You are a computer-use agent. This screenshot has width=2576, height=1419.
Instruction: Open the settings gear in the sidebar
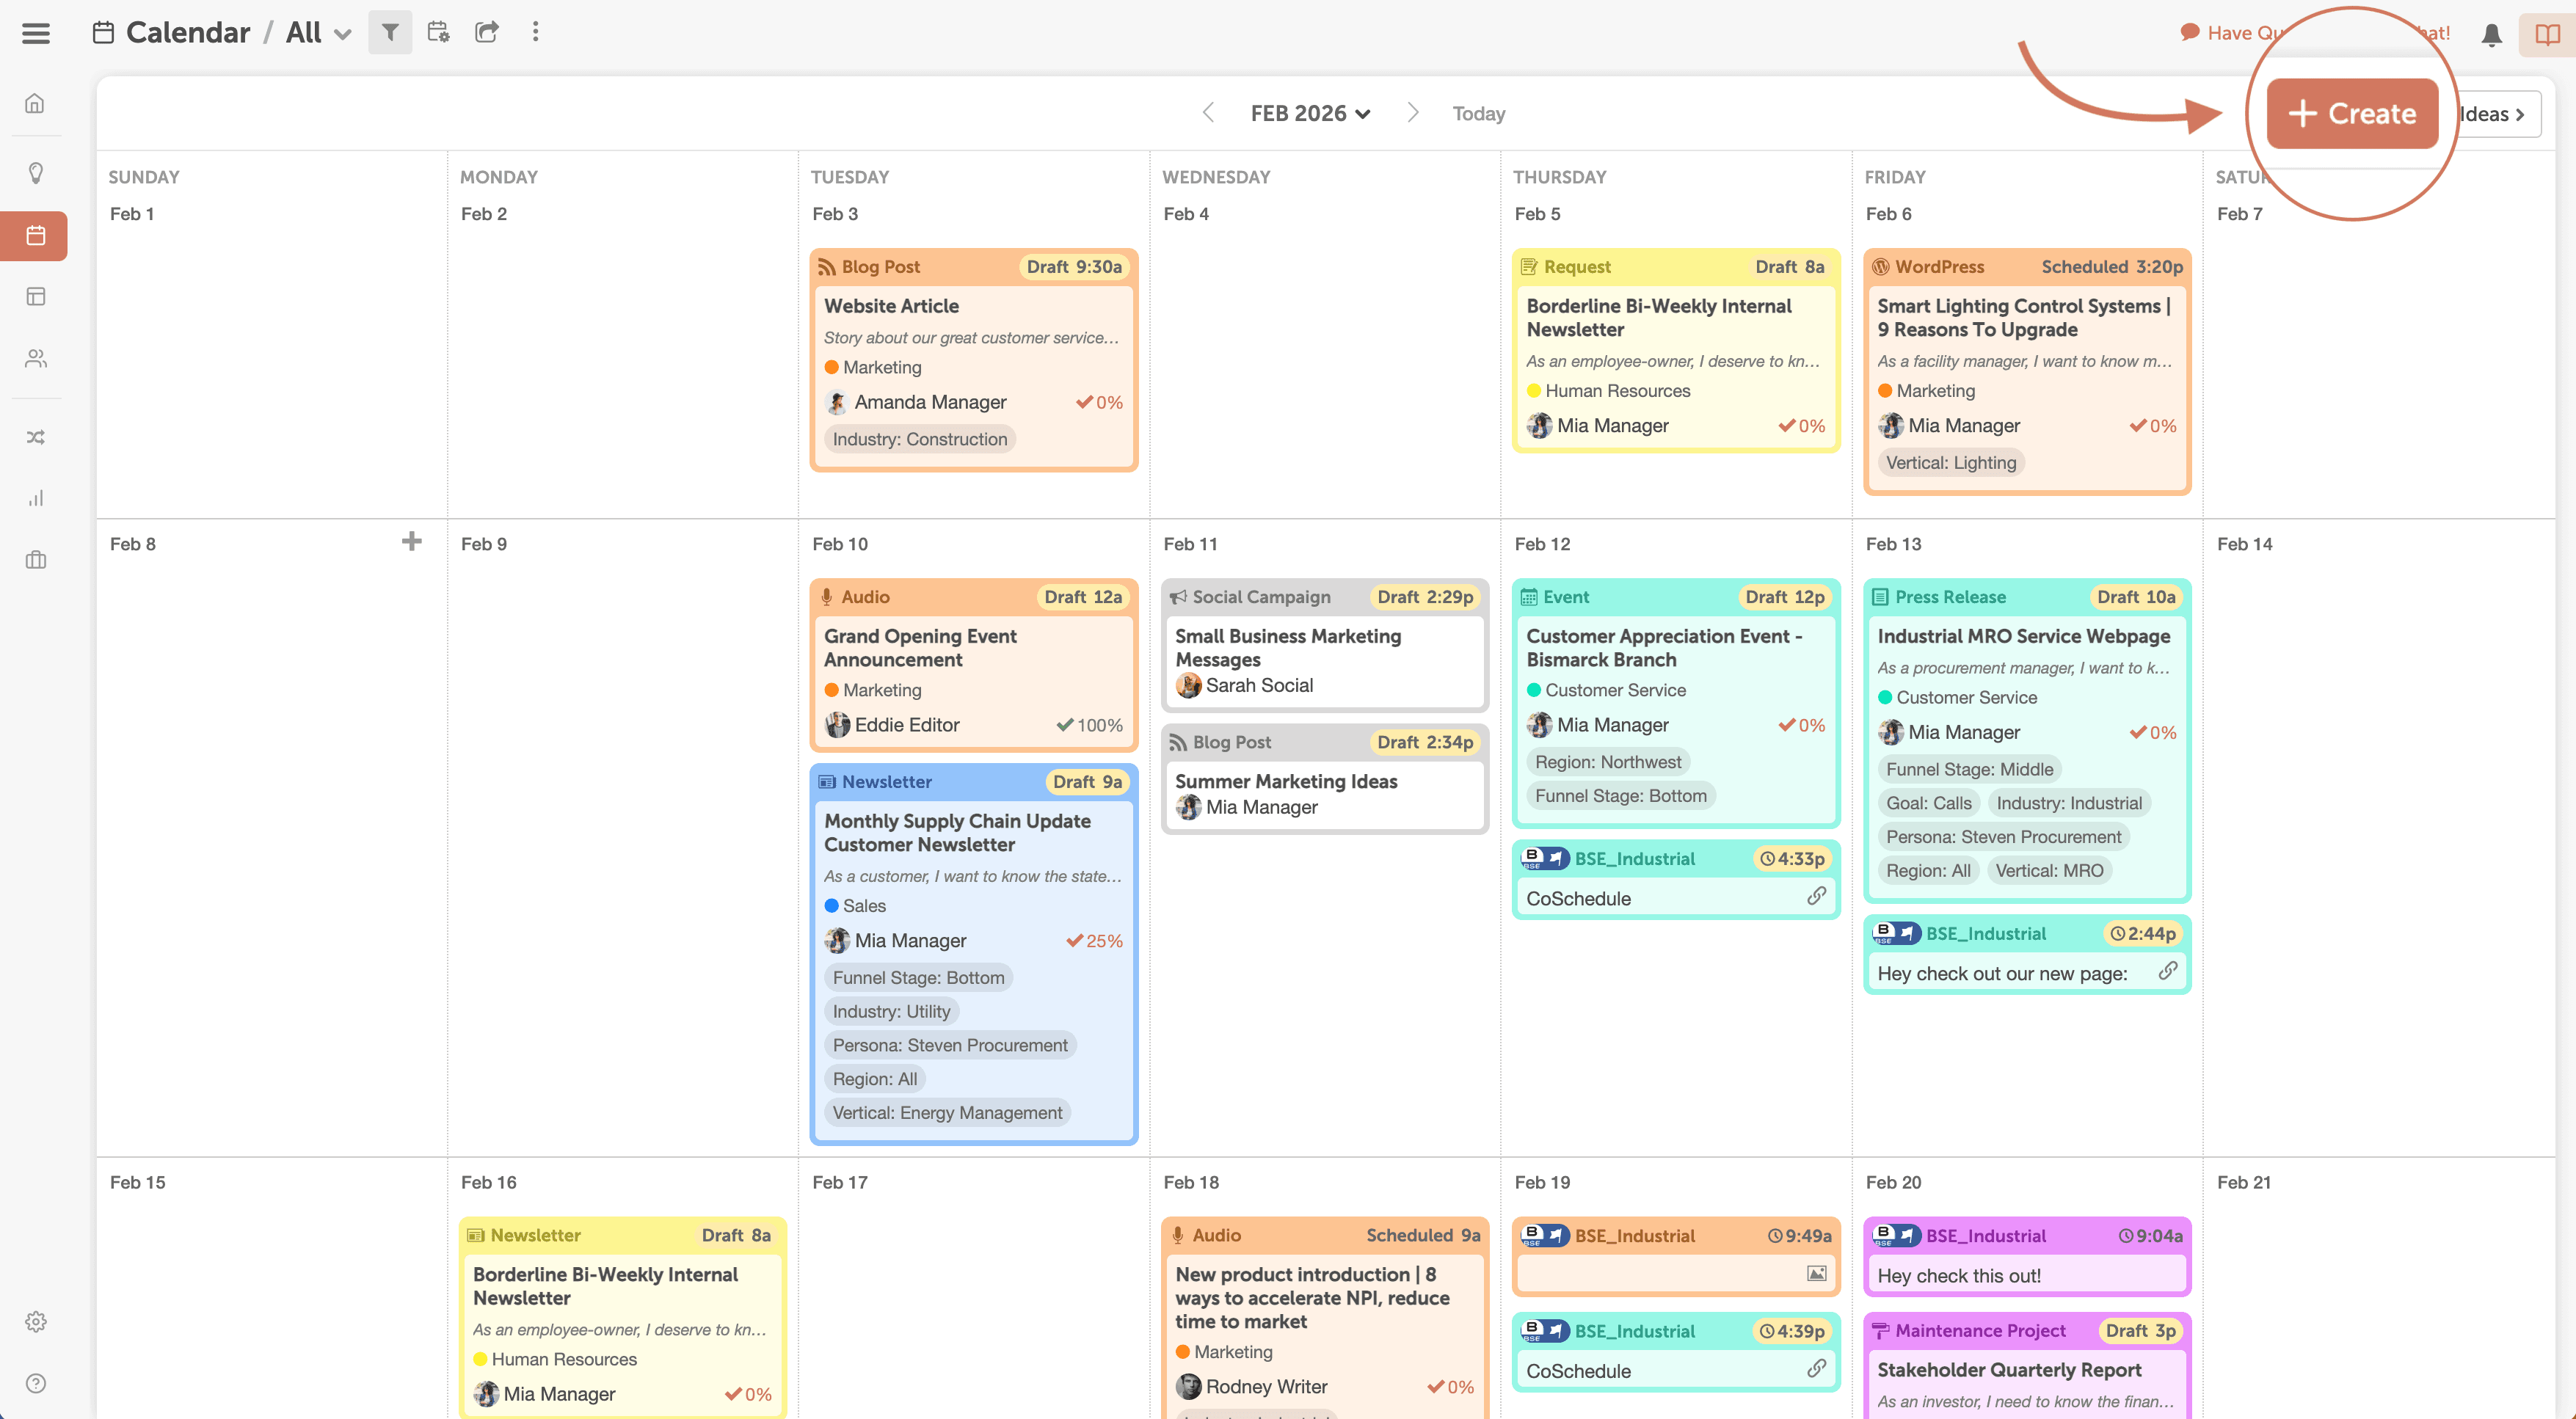[35, 1321]
